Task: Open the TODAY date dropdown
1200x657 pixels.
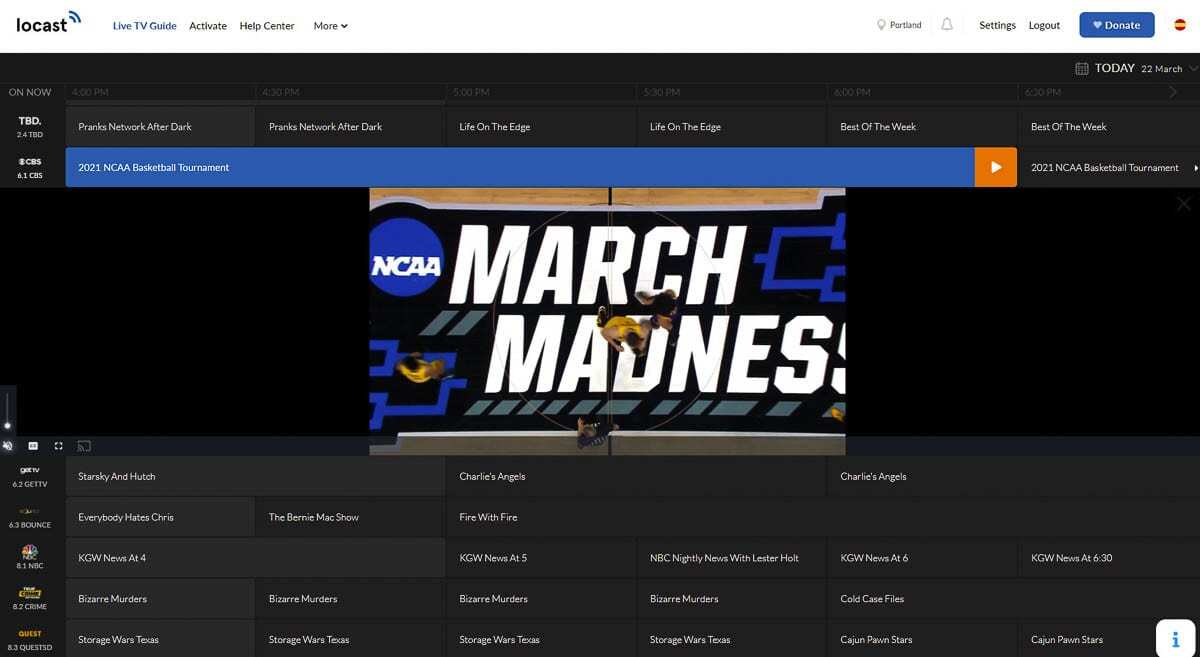Action: point(1137,68)
